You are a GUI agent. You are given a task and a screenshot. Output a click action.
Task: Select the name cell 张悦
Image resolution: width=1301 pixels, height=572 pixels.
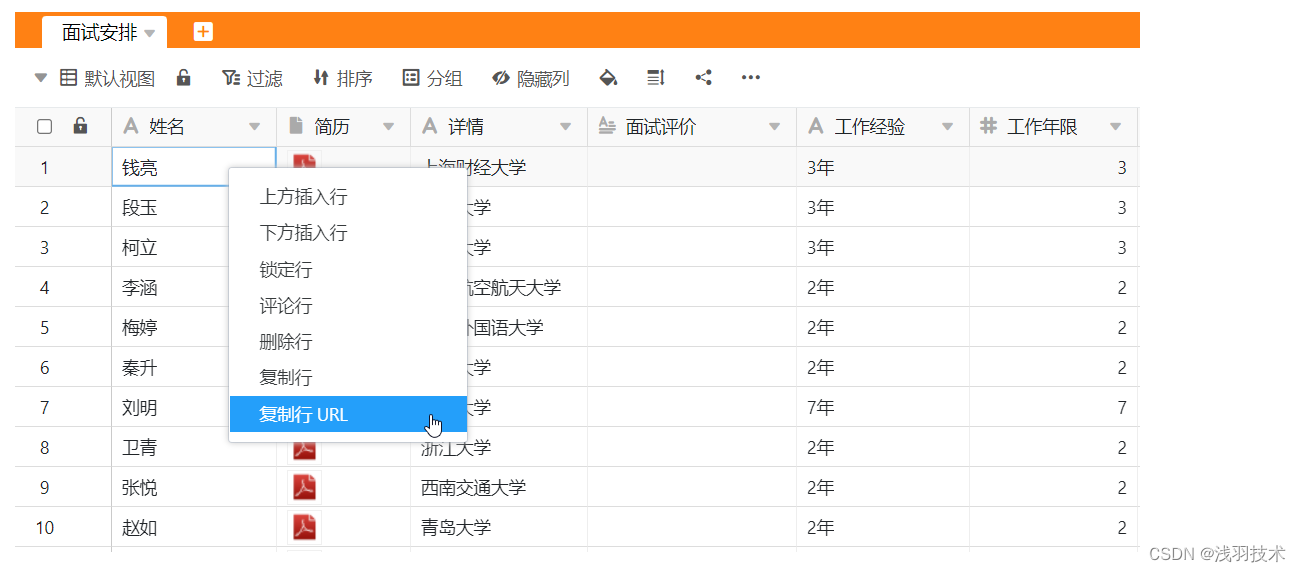[194, 487]
